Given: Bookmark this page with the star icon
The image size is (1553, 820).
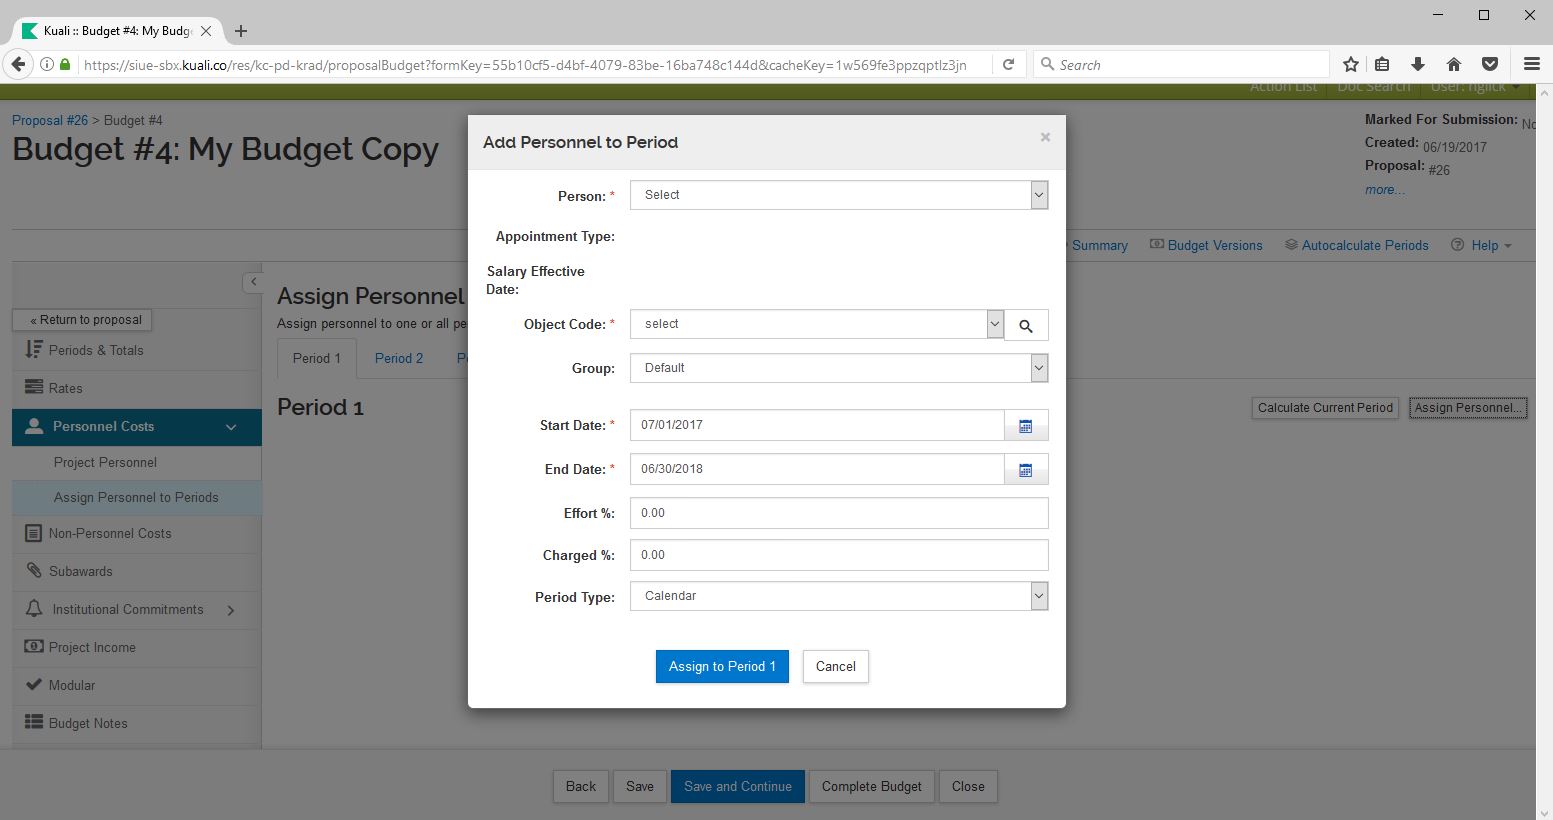Looking at the screenshot, I should tap(1351, 65).
